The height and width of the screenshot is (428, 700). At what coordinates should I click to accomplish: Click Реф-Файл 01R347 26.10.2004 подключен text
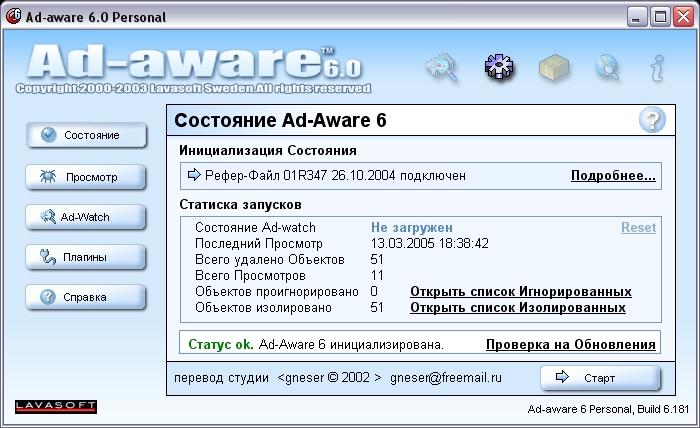[x=335, y=175]
